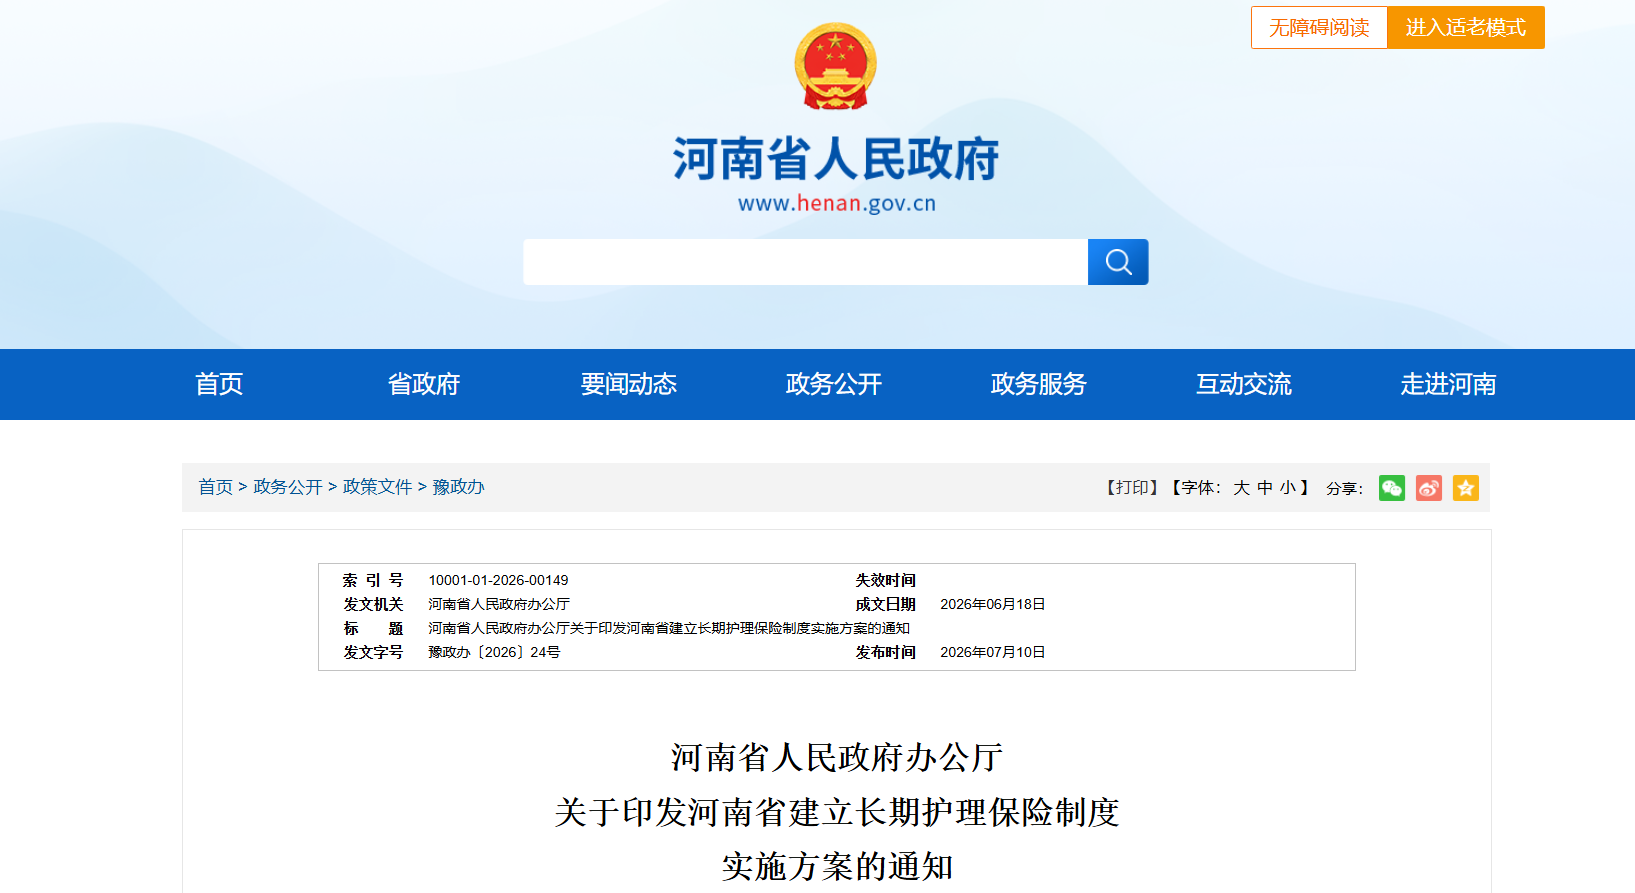This screenshot has width=1635, height=893.
Task: Click 成文日期 value 2026年06月18日
Action: 992,604
